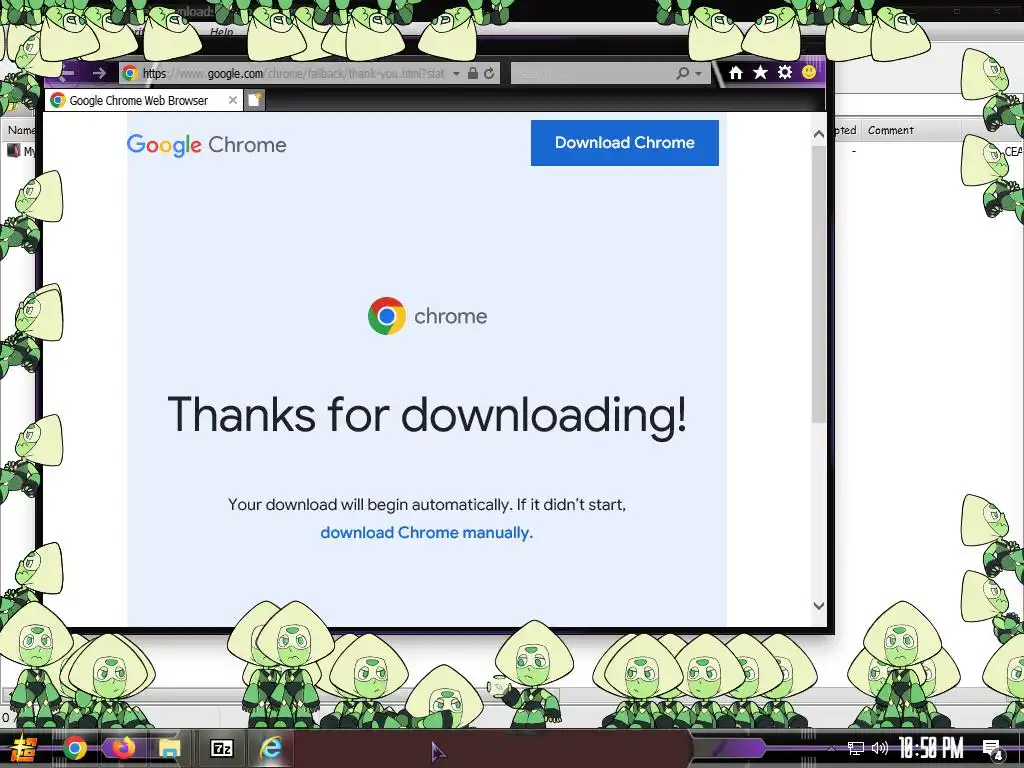
Task: Go back with the IE back arrow
Action: point(67,73)
